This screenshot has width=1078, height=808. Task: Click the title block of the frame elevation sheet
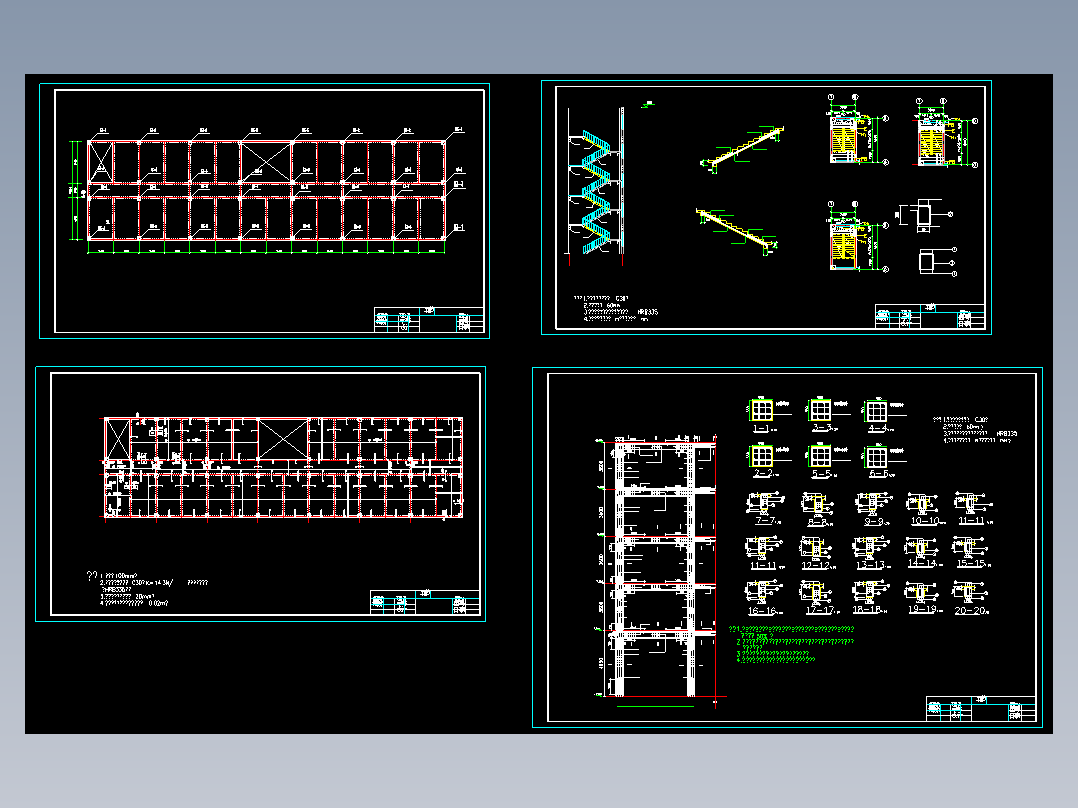pyautogui.click(x=981, y=708)
